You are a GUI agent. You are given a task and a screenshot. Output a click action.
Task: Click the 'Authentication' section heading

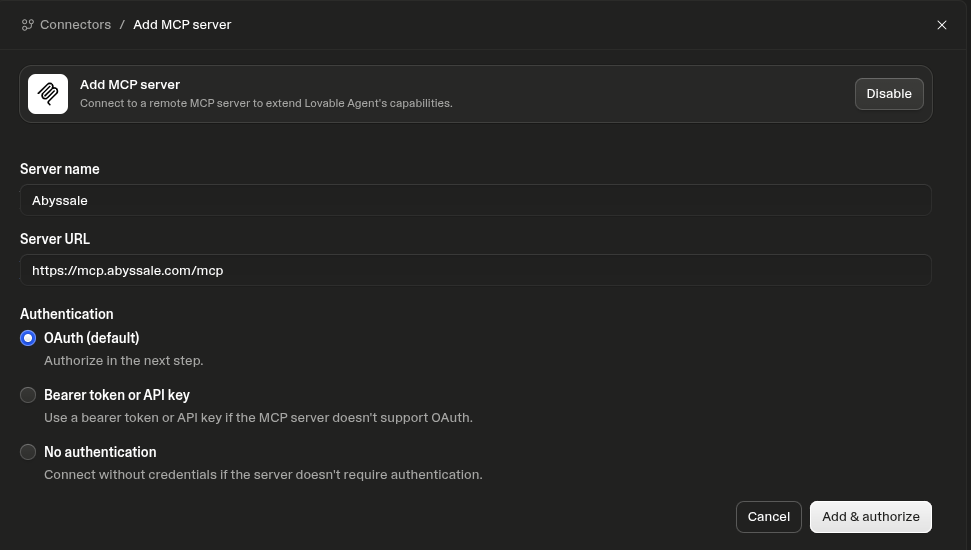(x=66, y=314)
